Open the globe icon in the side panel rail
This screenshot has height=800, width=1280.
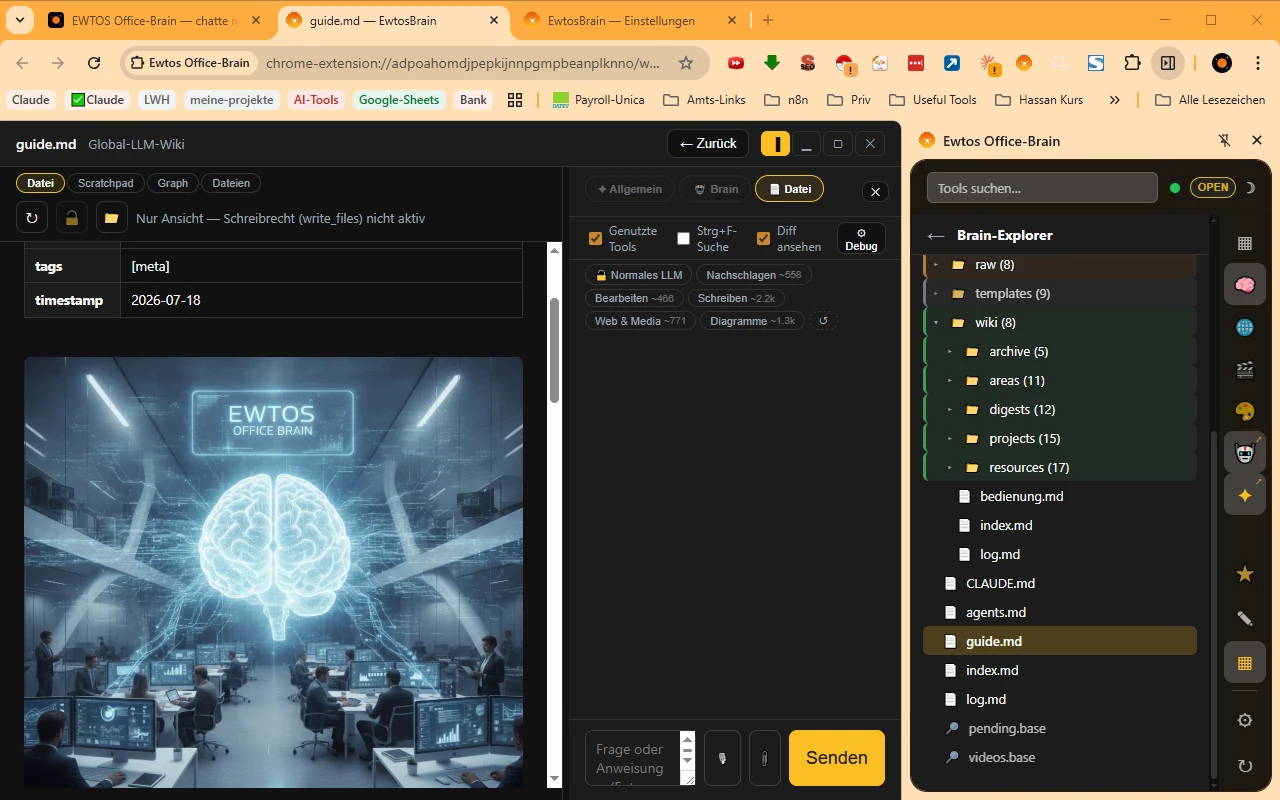[1245, 327]
